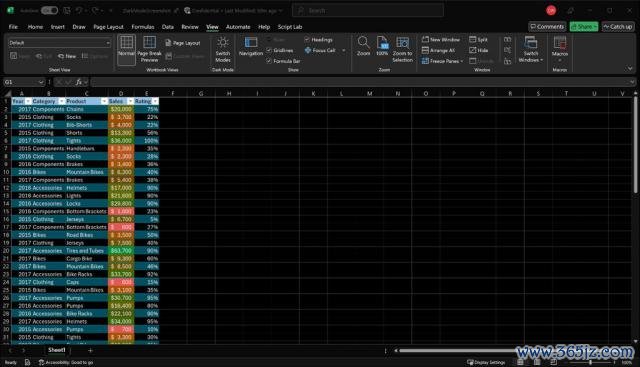Open the user account avatar
640x367 pixels.
click(551, 11)
